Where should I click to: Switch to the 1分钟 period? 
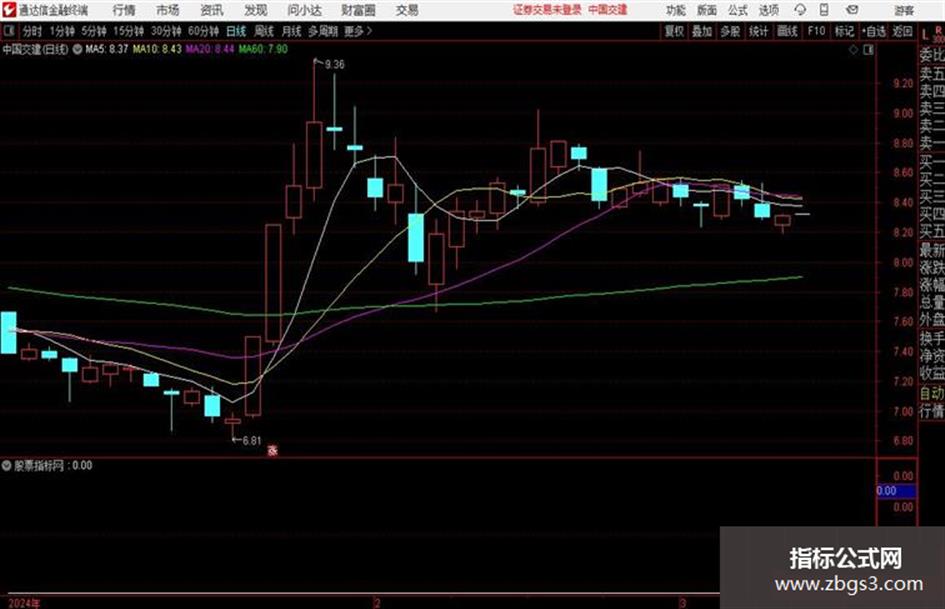(61, 31)
